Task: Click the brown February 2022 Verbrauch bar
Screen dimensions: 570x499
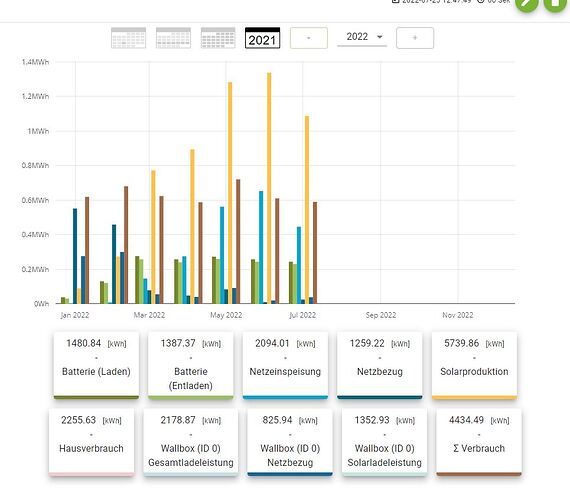Action: click(126, 245)
